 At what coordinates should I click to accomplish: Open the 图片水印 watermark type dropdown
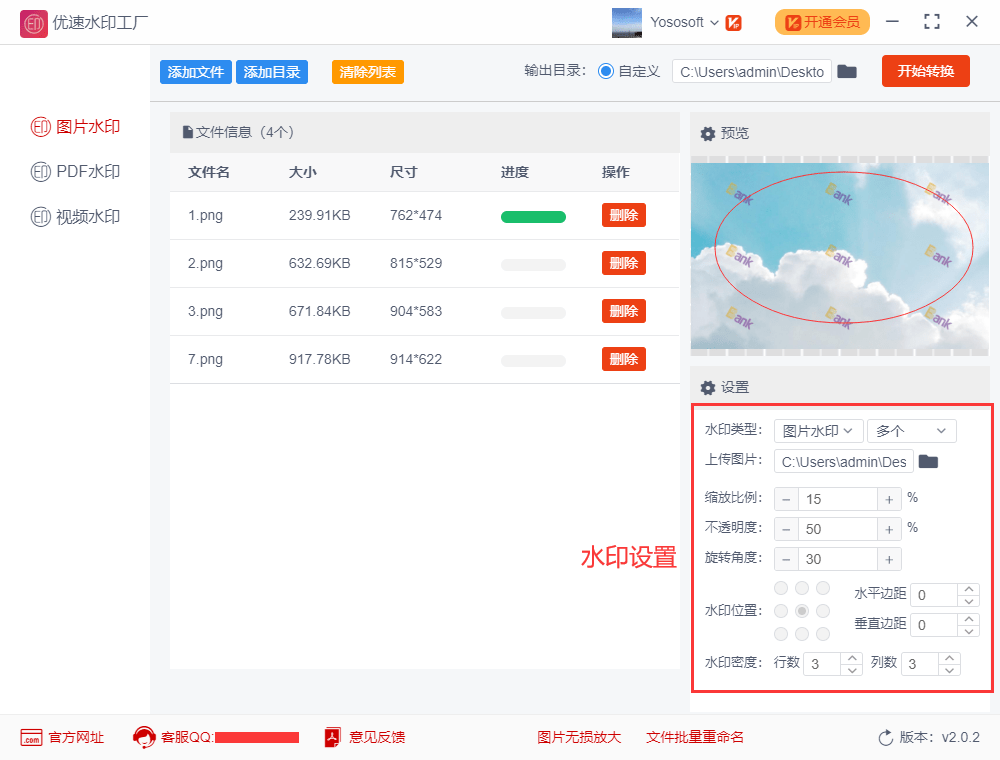pyautogui.click(x=818, y=431)
